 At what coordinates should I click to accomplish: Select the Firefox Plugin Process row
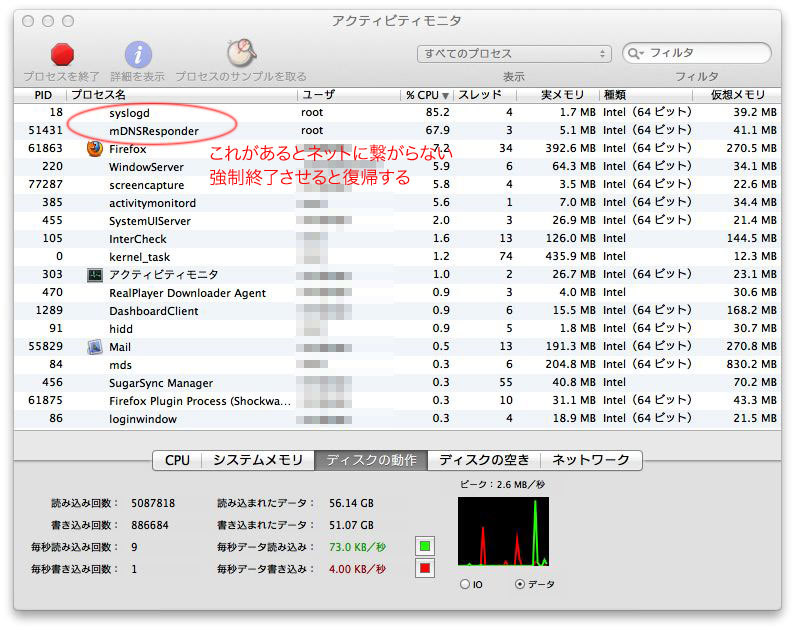[398, 400]
